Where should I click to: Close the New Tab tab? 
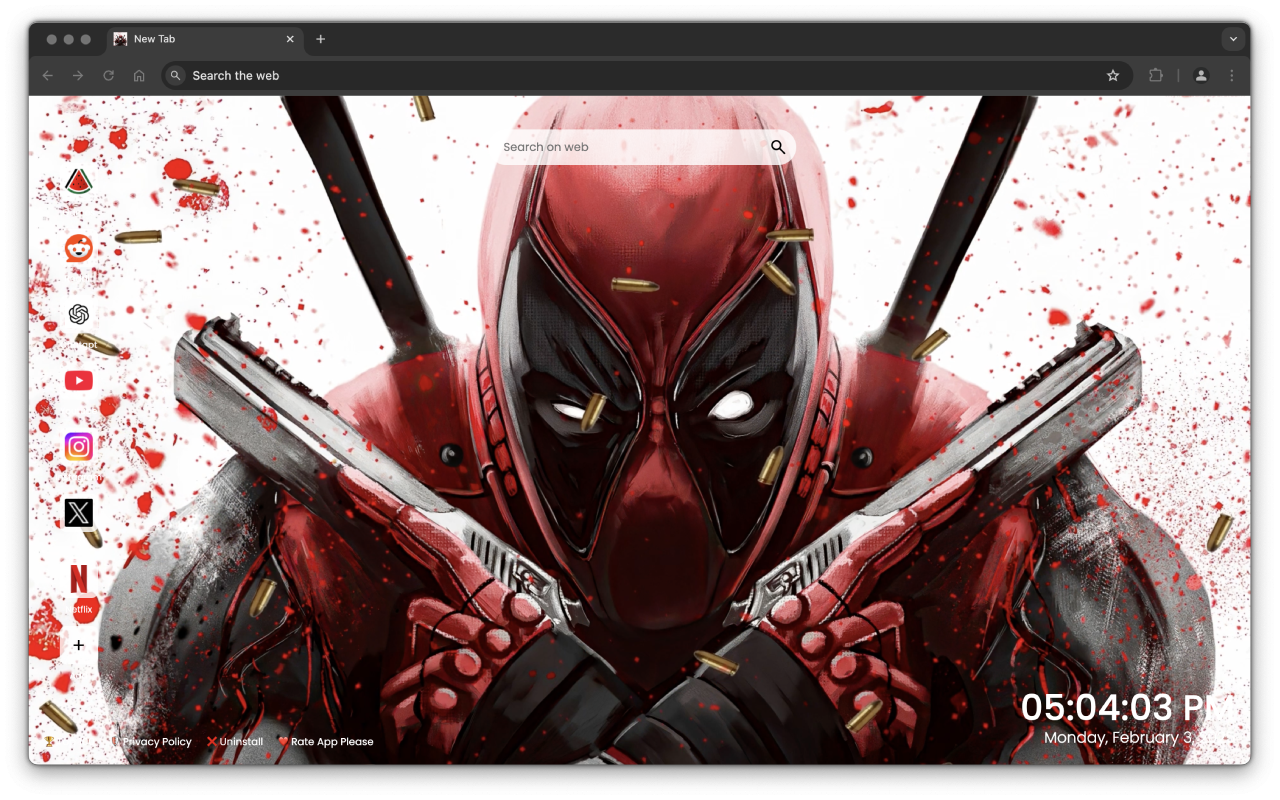pyautogui.click(x=290, y=39)
